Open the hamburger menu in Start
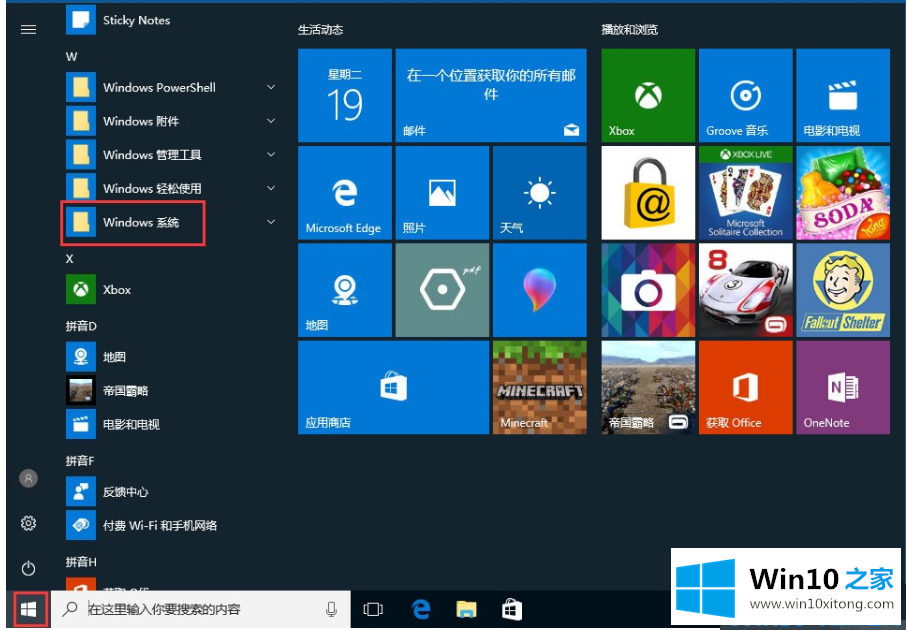This screenshot has height=630, width=906. click(x=28, y=29)
